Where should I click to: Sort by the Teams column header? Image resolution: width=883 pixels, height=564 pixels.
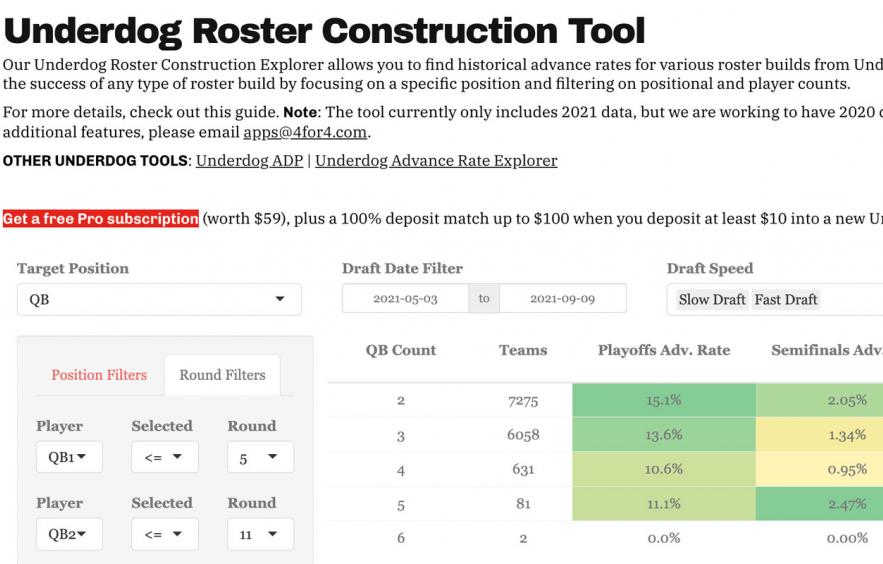pyautogui.click(x=523, y=350)
